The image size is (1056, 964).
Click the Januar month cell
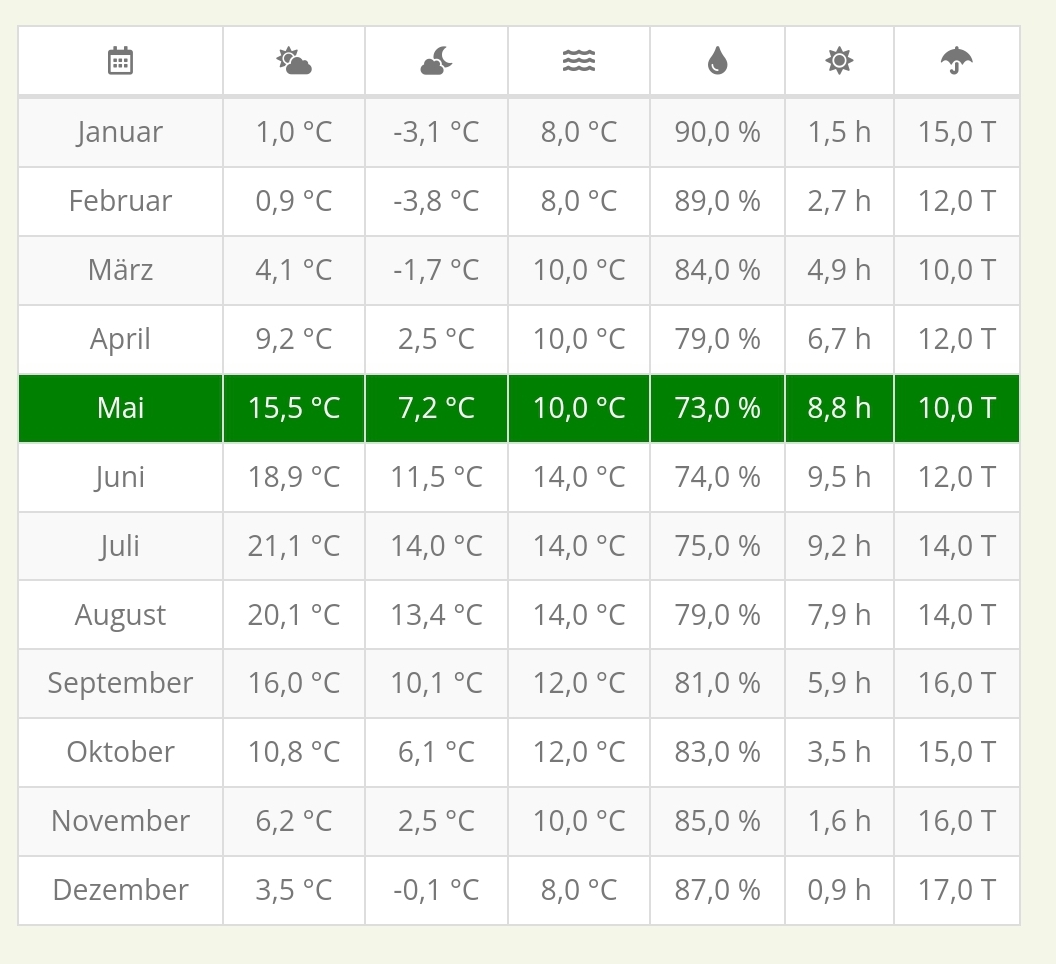(120, 132)
